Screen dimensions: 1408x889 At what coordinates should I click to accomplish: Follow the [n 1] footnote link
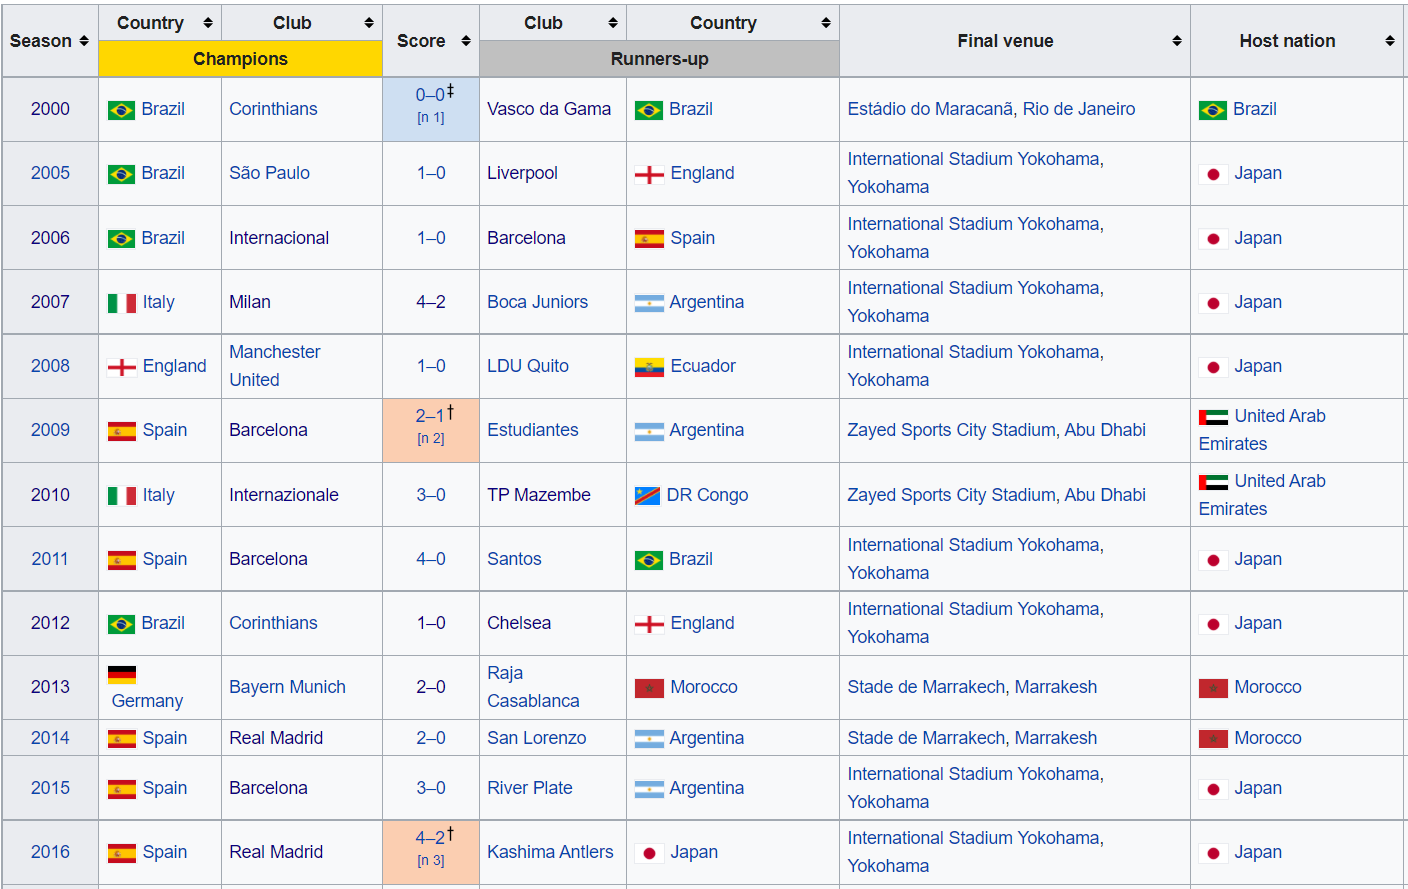(431, 118)
